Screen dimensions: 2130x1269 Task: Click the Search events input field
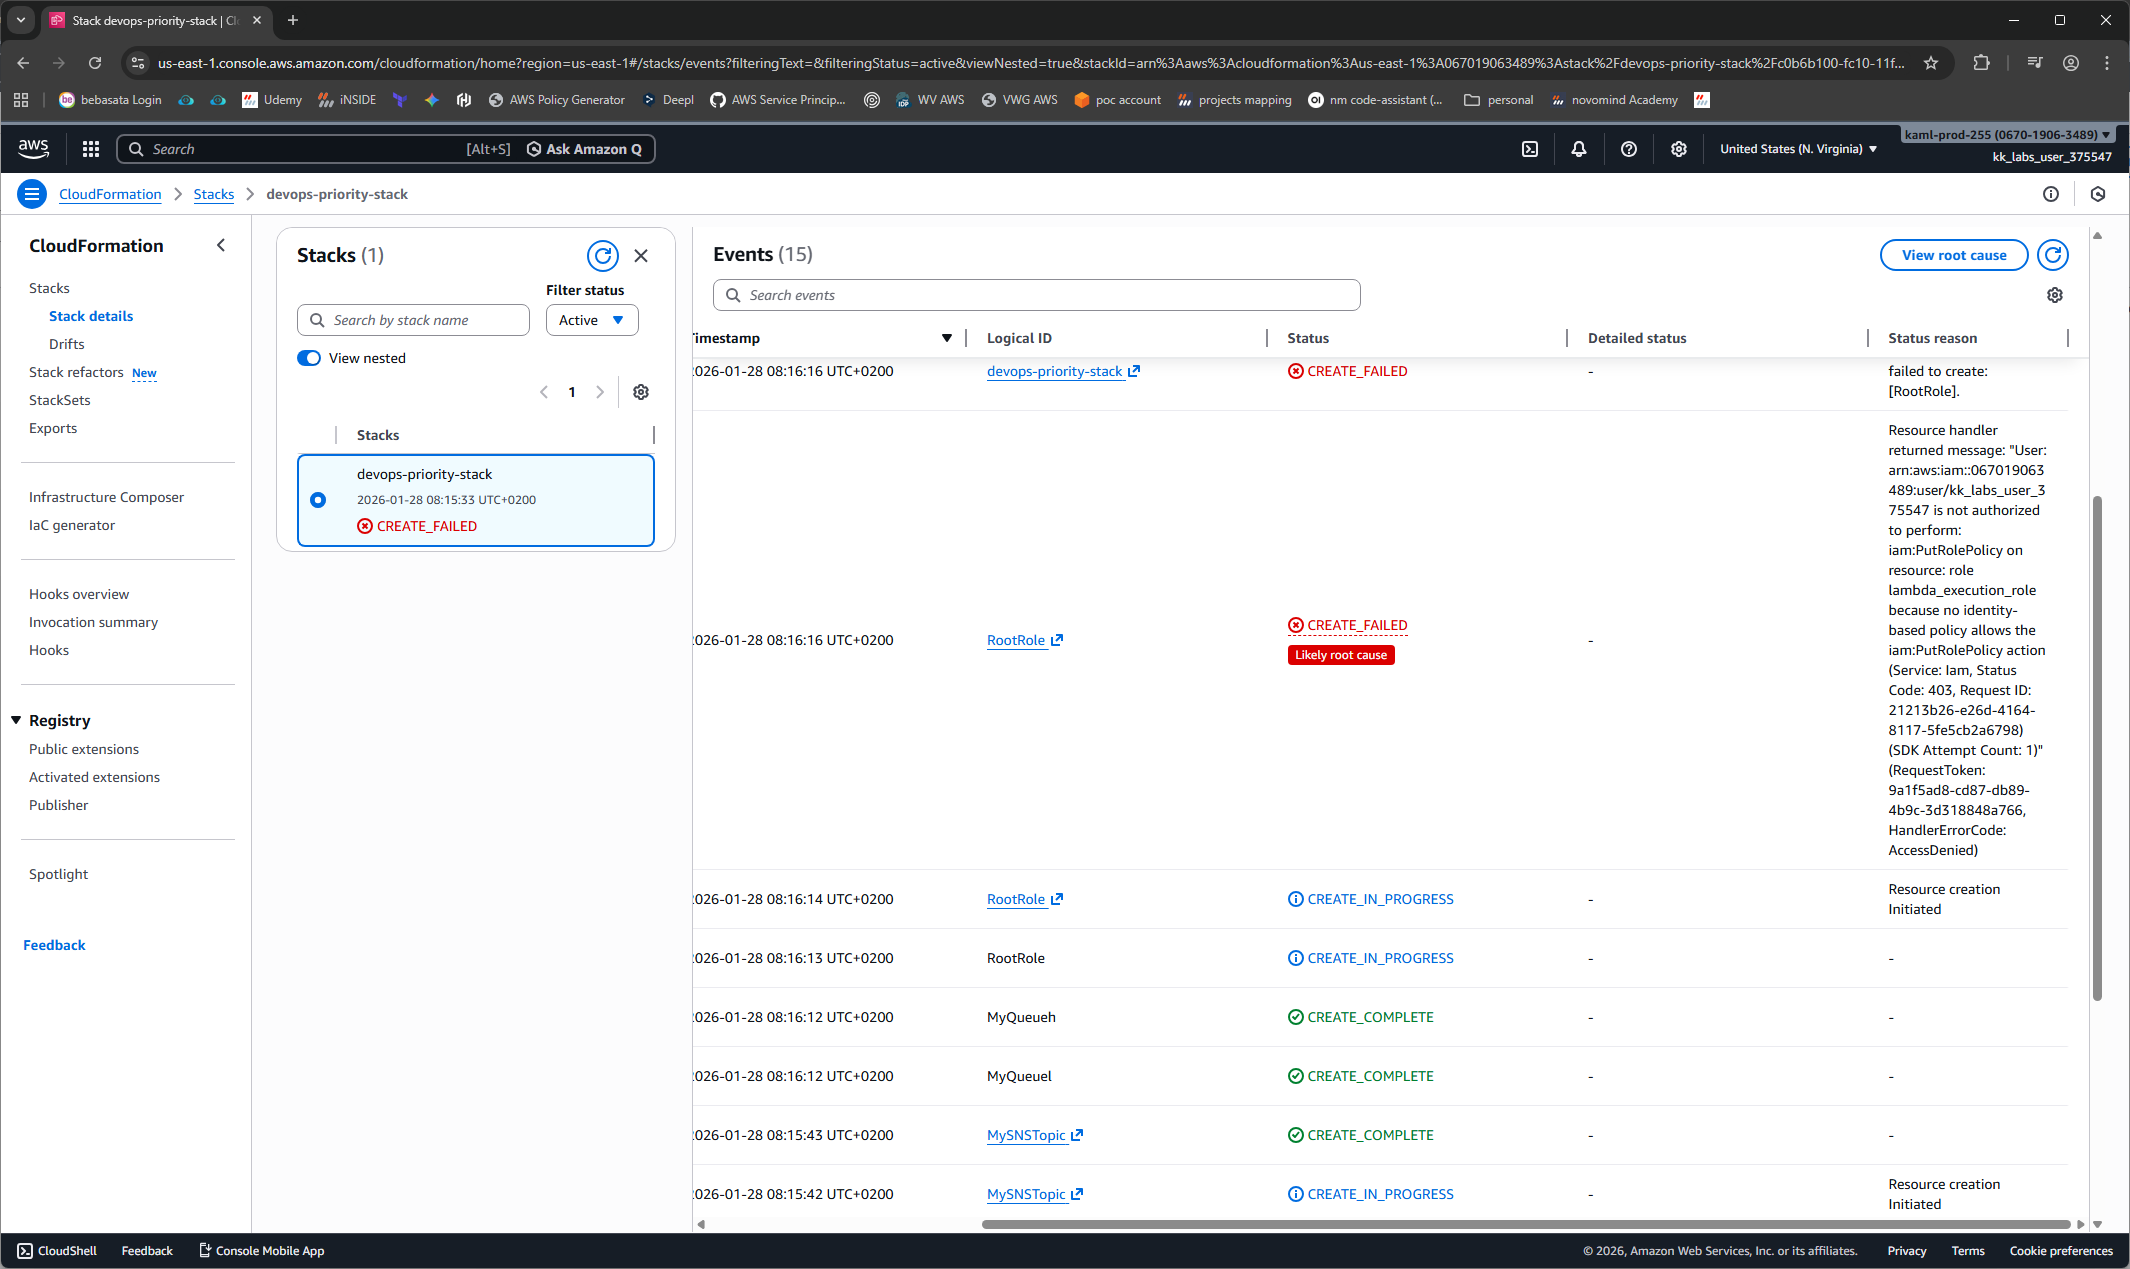click(1037, 295)
